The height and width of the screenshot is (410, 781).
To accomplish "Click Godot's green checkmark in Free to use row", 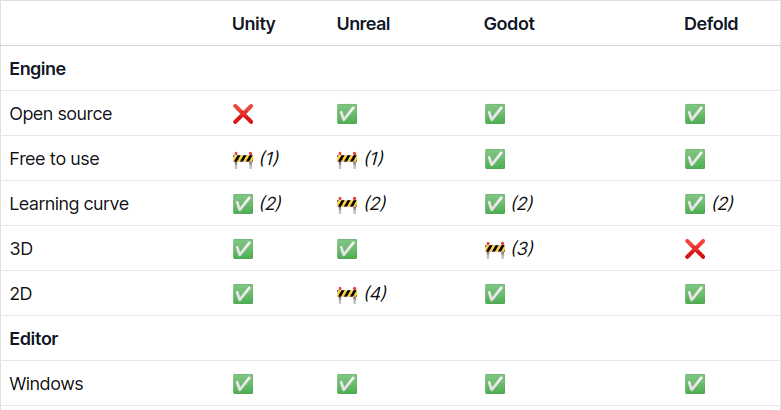I will click(x=494, y=159).
